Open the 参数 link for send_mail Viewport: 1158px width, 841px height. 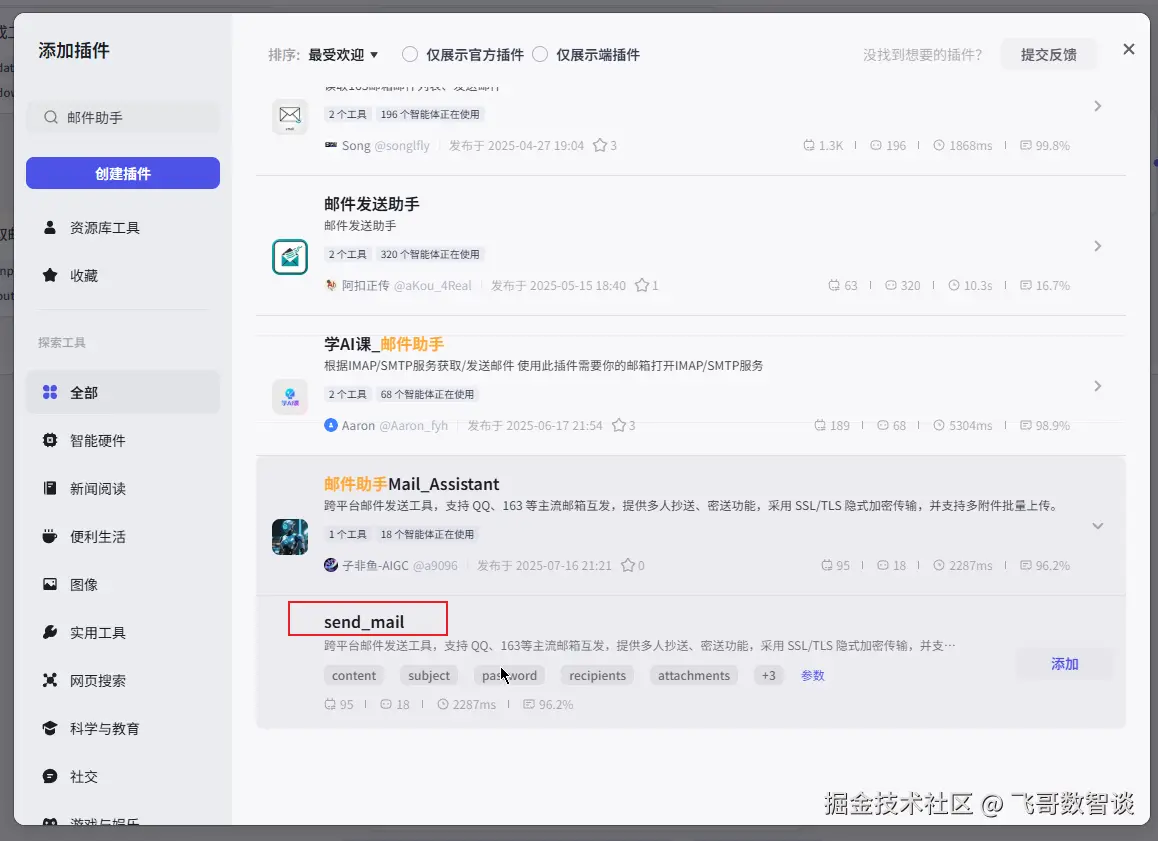pos(812,676)
